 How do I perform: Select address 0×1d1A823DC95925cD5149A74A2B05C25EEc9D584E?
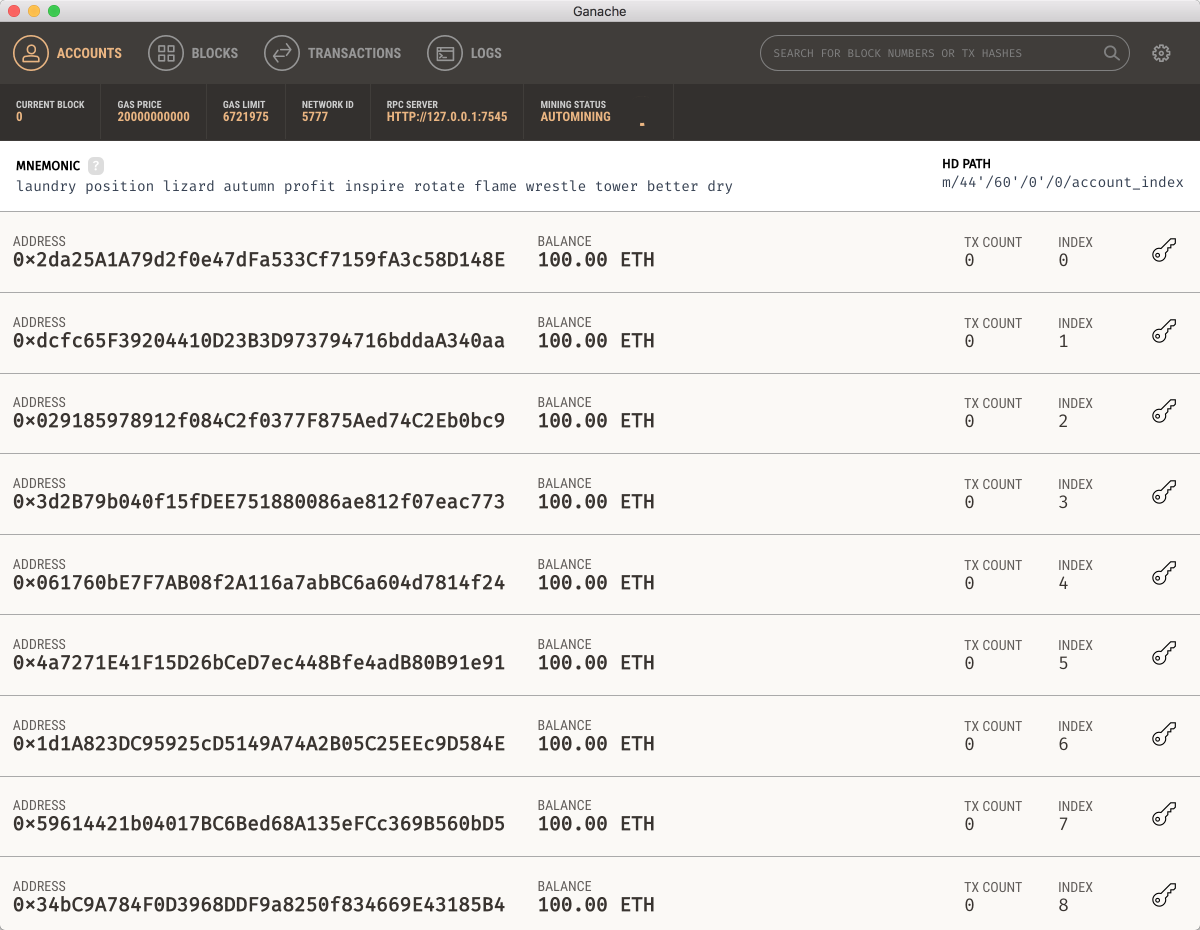point(259,744)
